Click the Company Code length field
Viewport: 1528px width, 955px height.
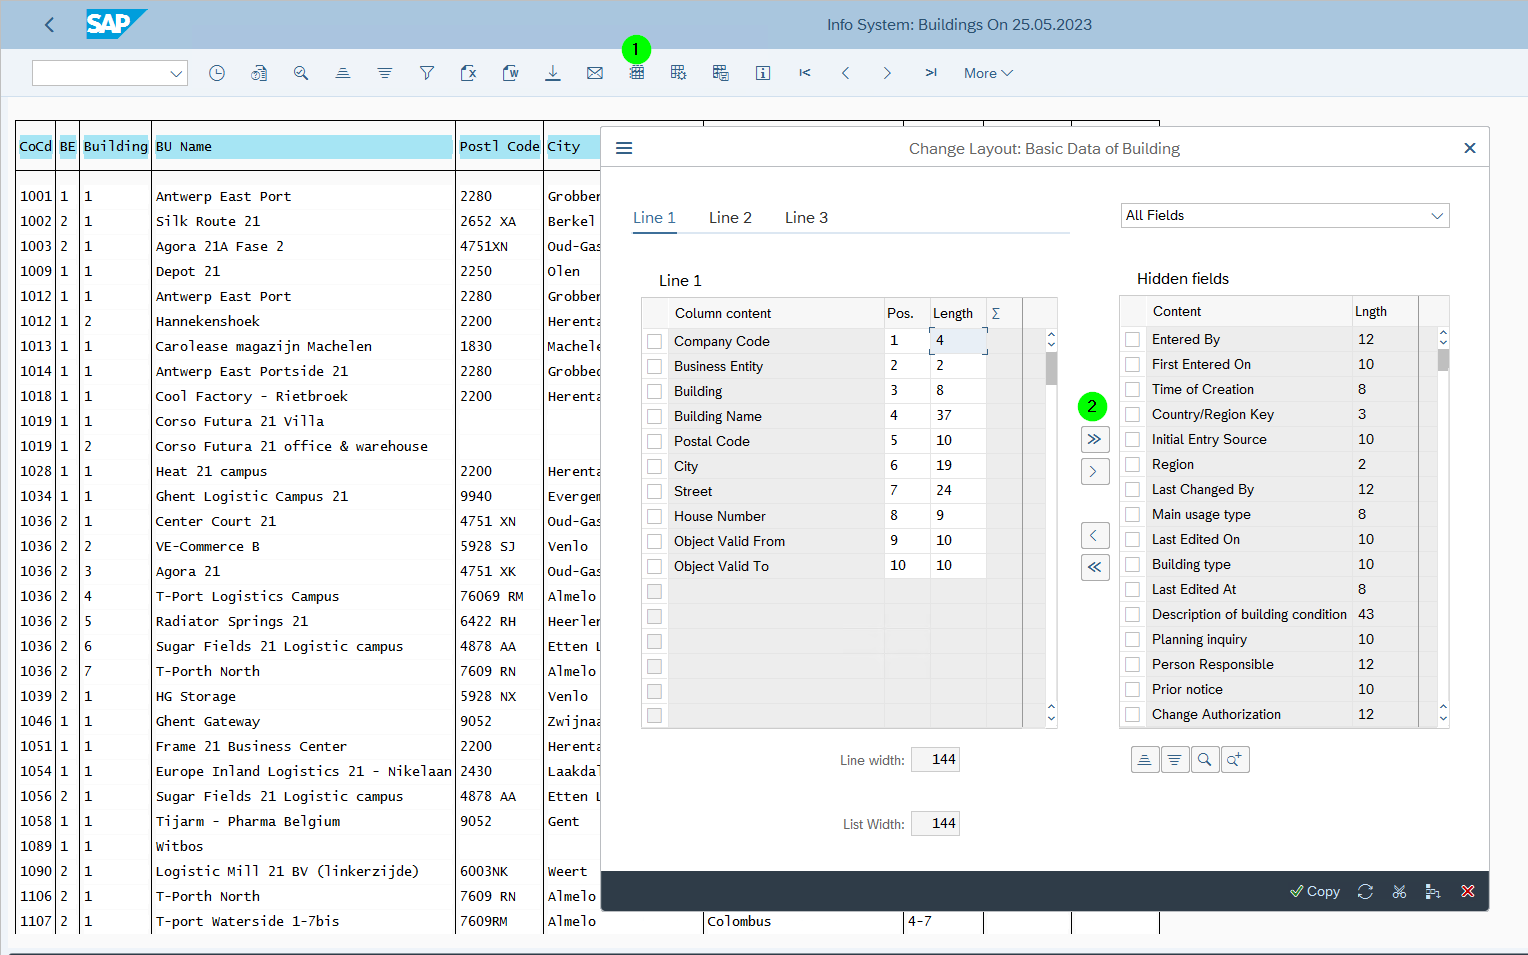[x=958, y=340]
